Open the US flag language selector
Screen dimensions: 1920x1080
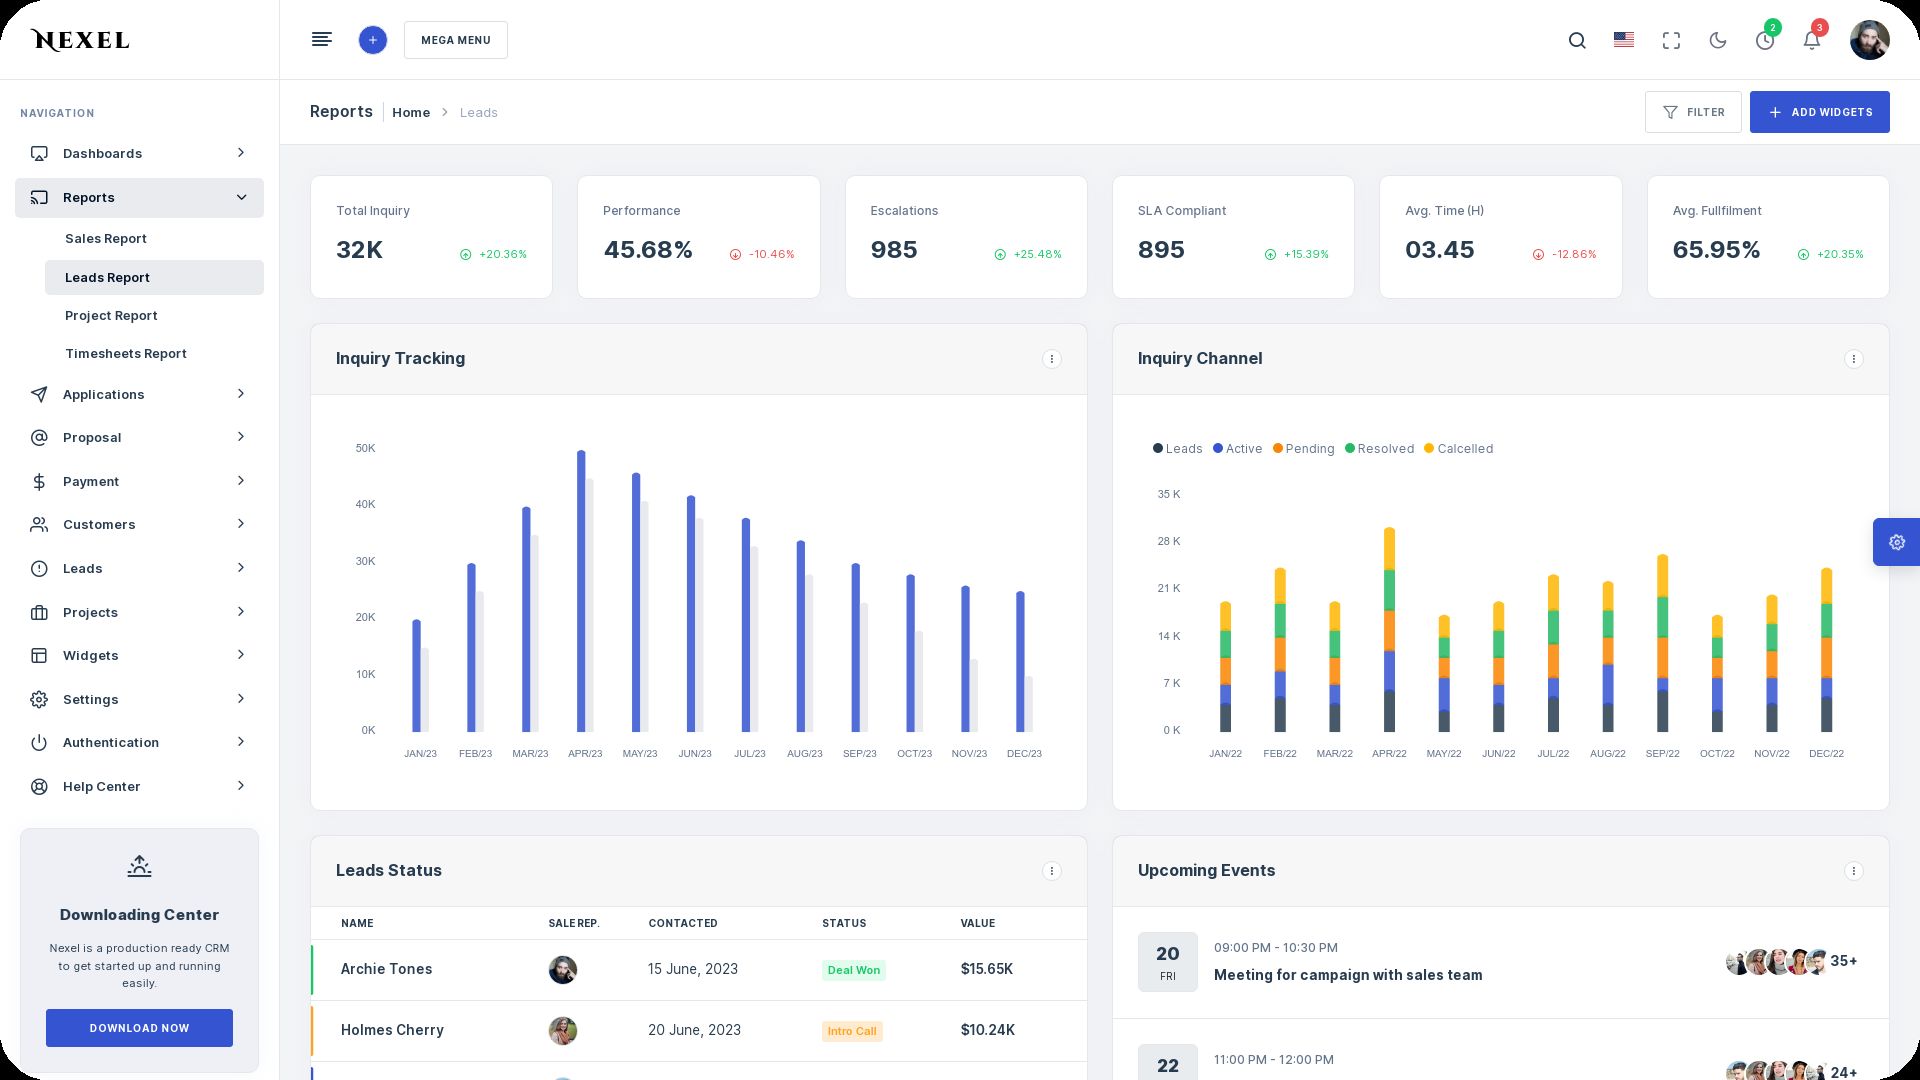pyautogui.click(x=1624, y=40)
